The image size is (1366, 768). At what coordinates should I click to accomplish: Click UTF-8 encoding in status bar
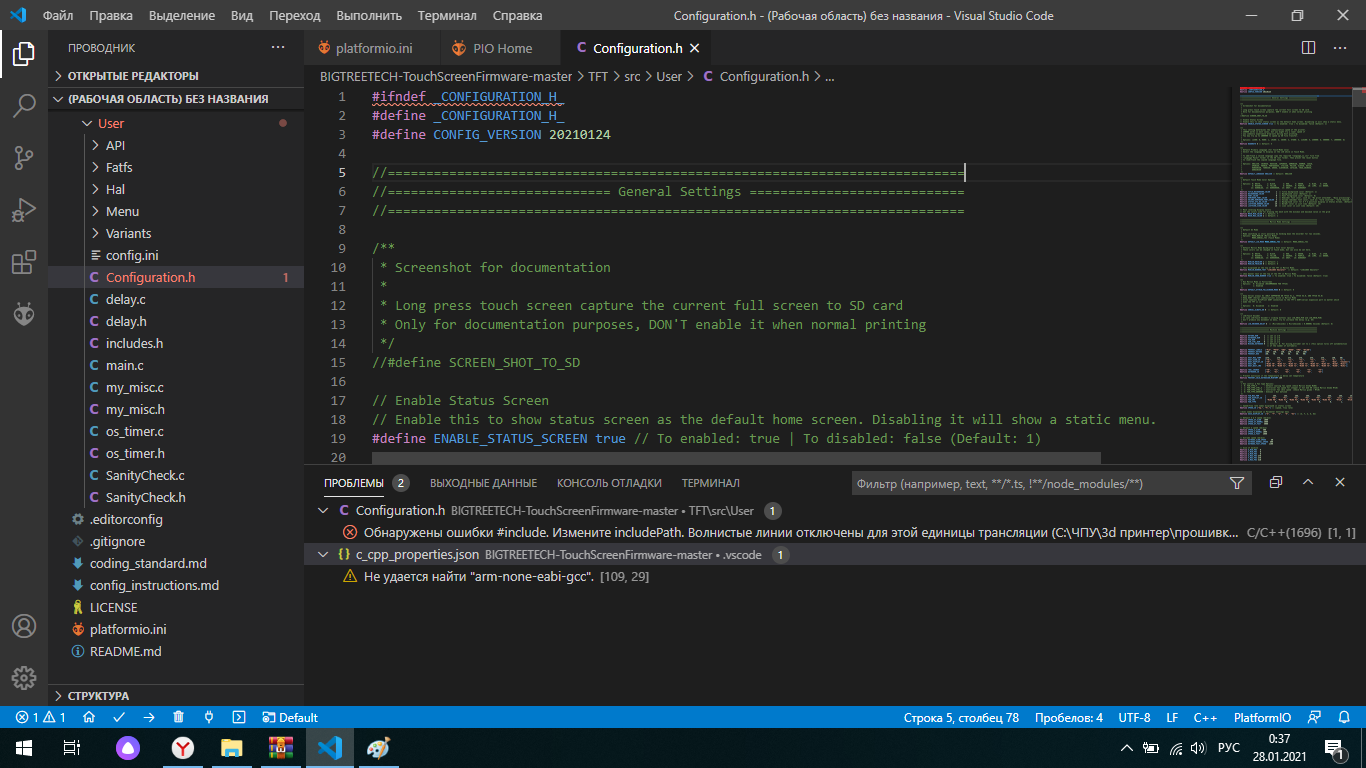point(1134,717)
